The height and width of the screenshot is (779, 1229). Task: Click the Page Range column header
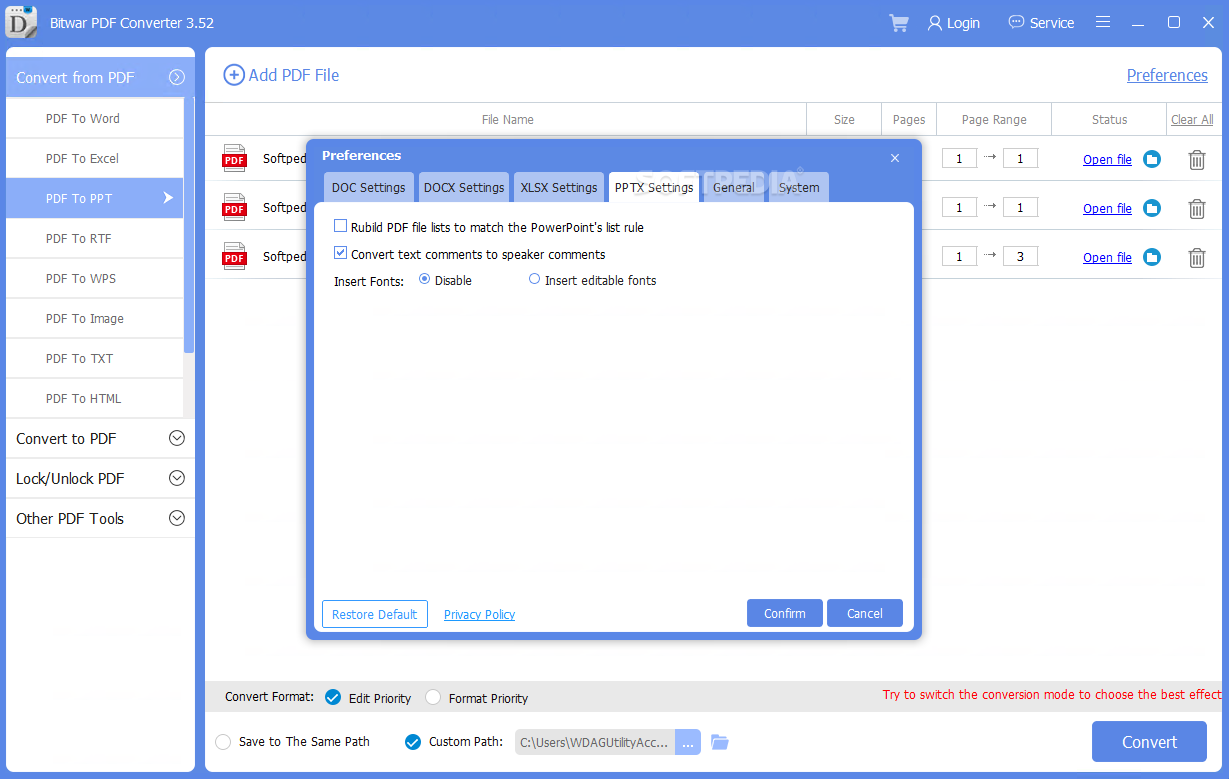tap(994, 119)
